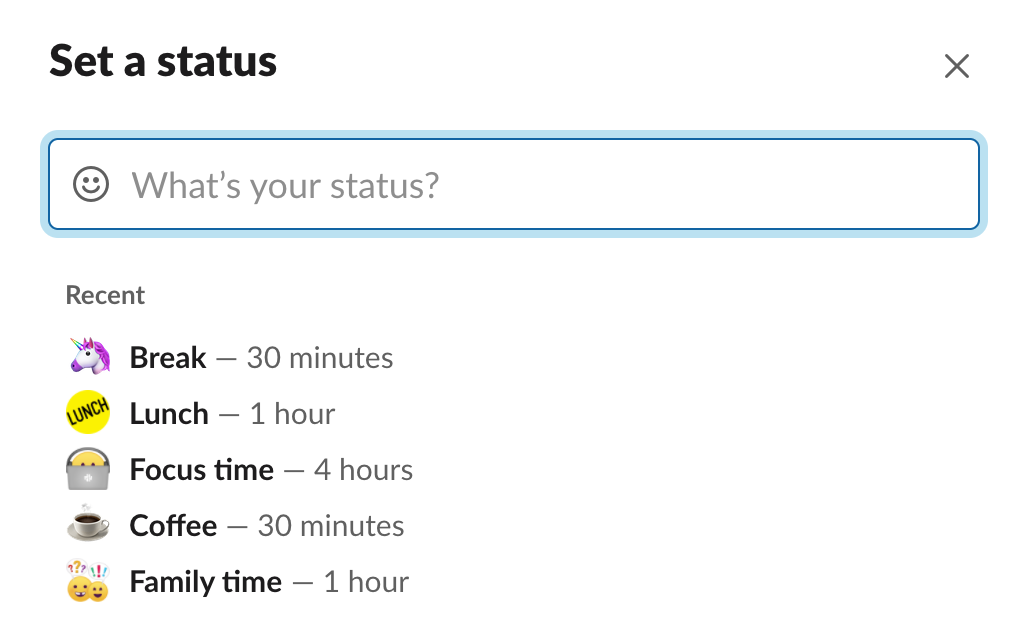
Task: Pick the Focus time status label
Action: [x=202, y=469]
